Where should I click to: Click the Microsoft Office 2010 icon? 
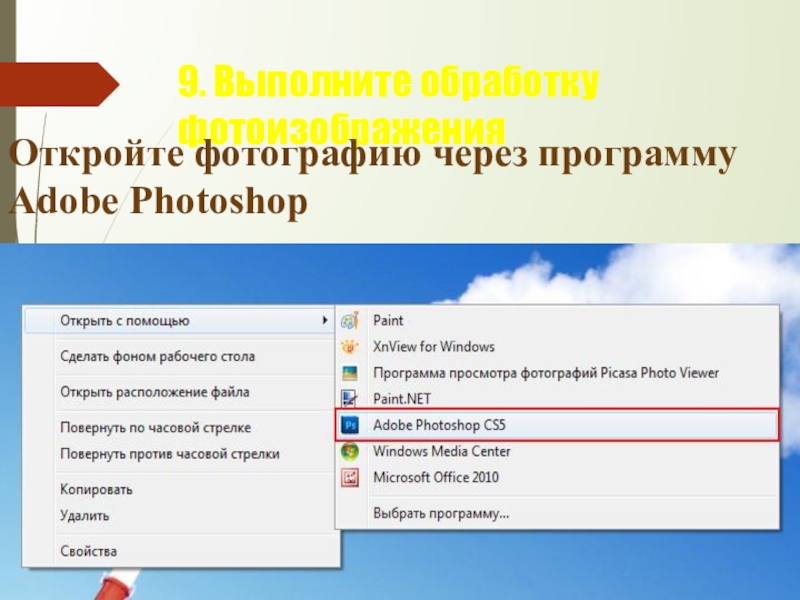click(350, 478)
